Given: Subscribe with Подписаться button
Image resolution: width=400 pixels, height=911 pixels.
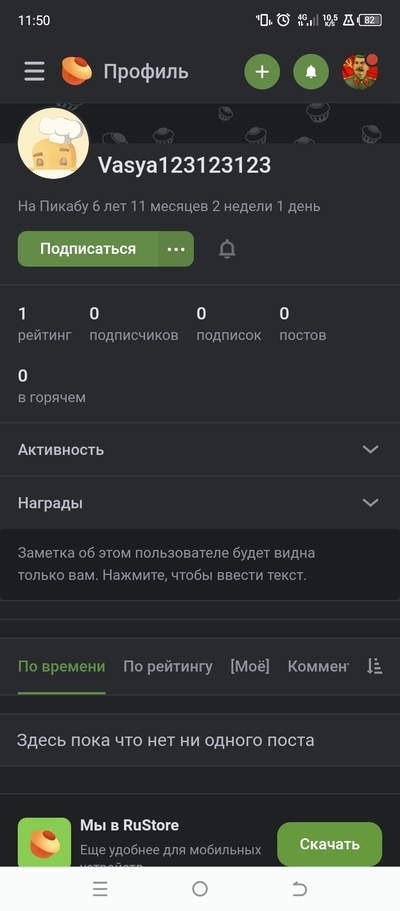Looking at the screenshot, I should tap(88, 249).
